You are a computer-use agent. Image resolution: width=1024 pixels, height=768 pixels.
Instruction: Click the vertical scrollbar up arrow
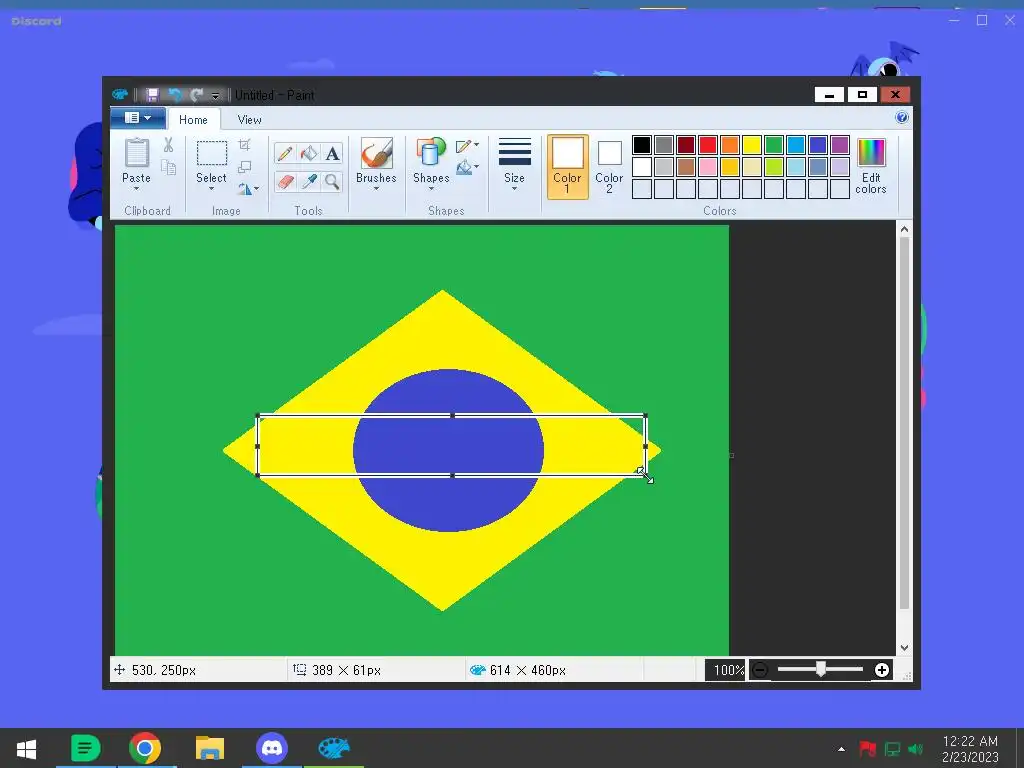tap(904, 229)
